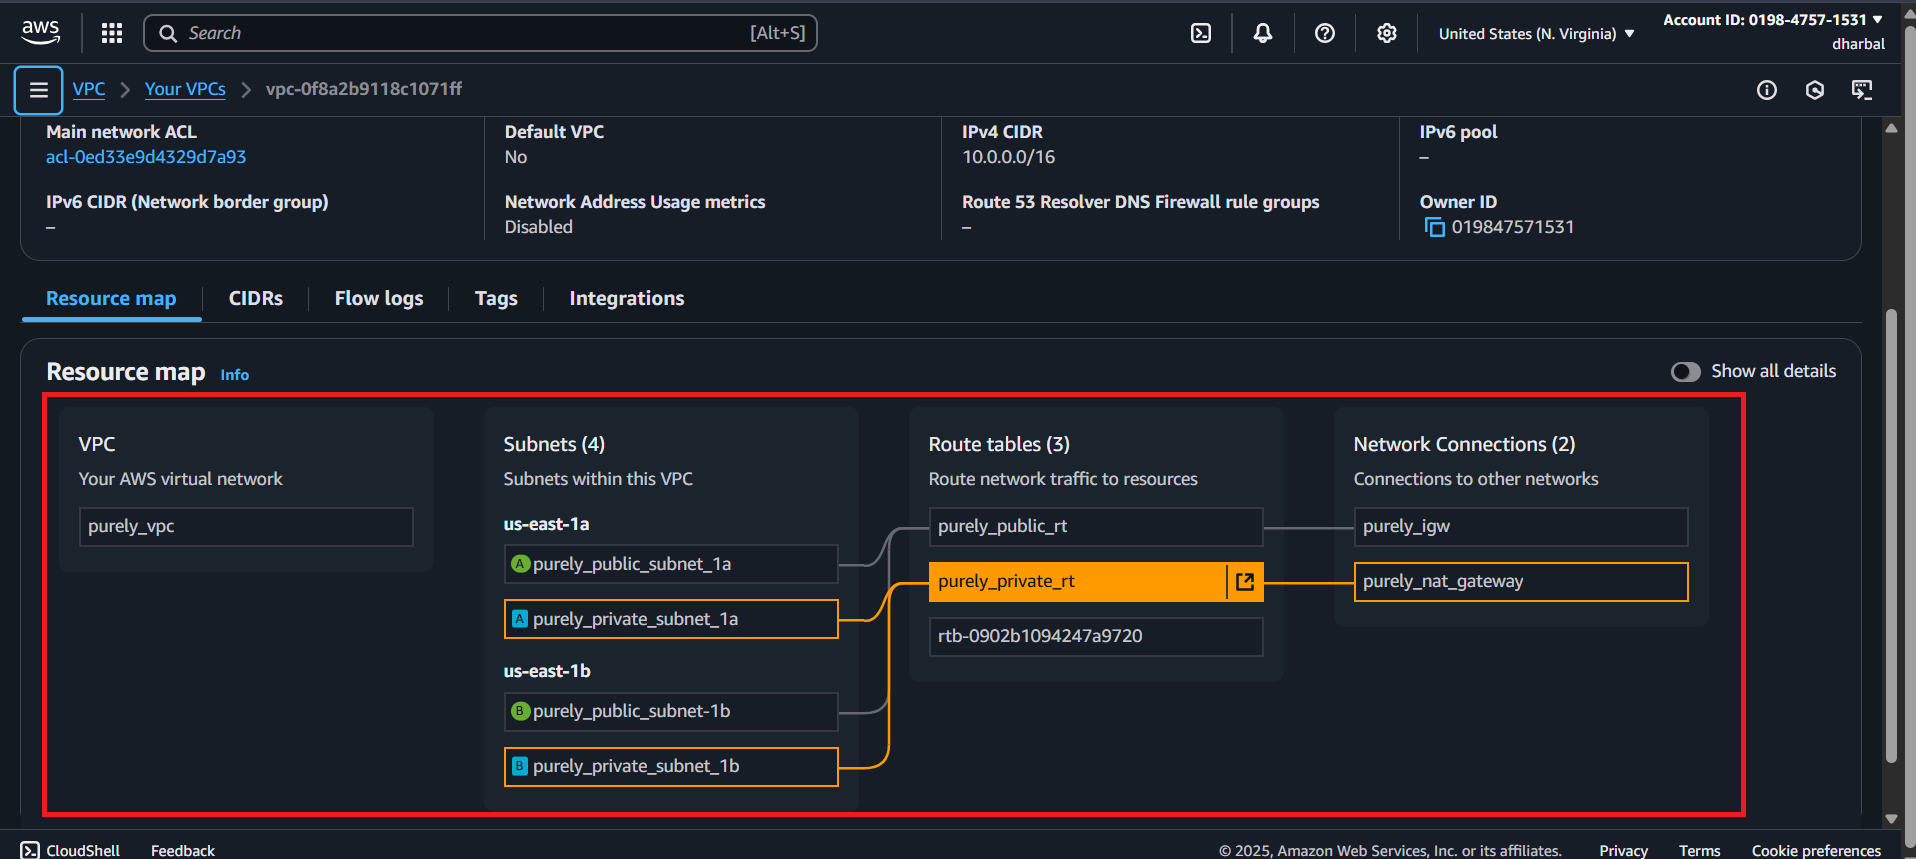This screenshot has width=1916, height=859.
Task: Open the Privacy footer link
Action: pos(1623,850)
